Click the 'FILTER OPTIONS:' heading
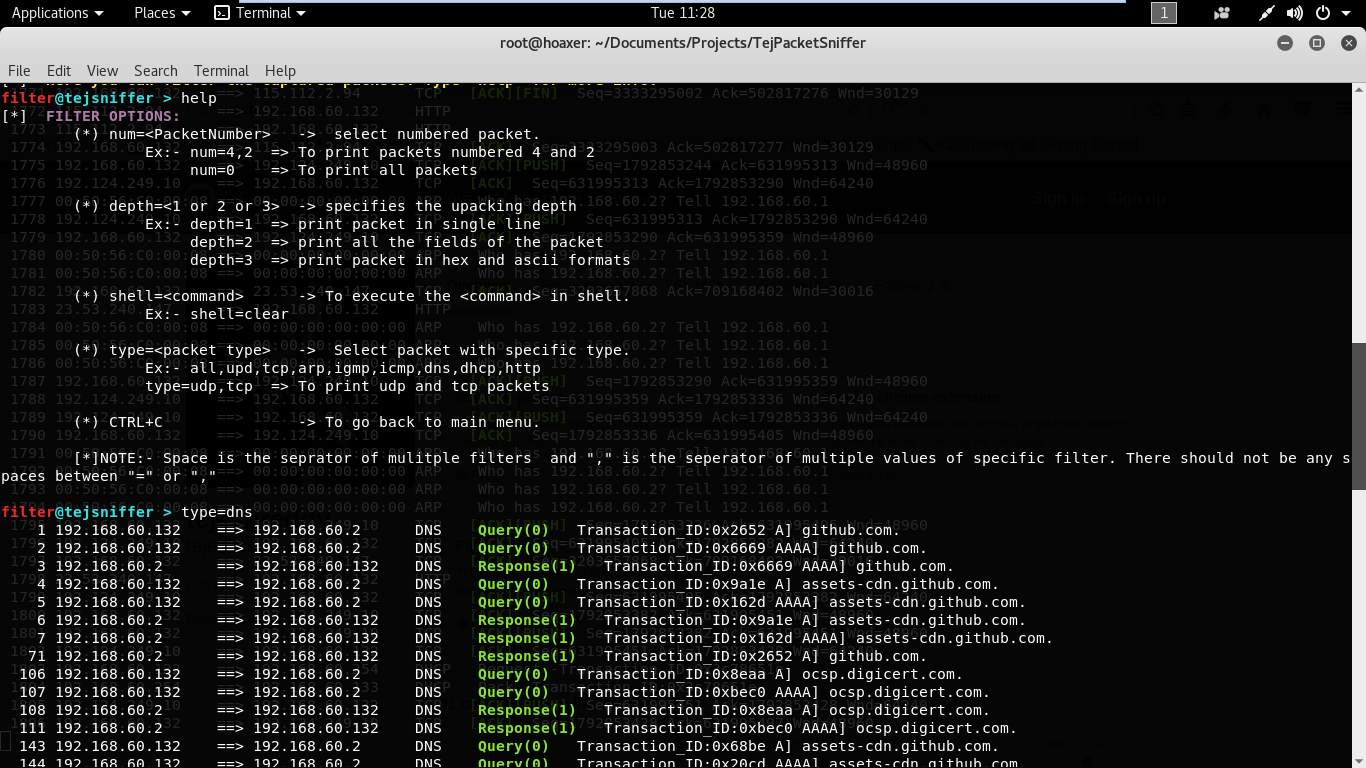1366x768 pixels. 113,116
